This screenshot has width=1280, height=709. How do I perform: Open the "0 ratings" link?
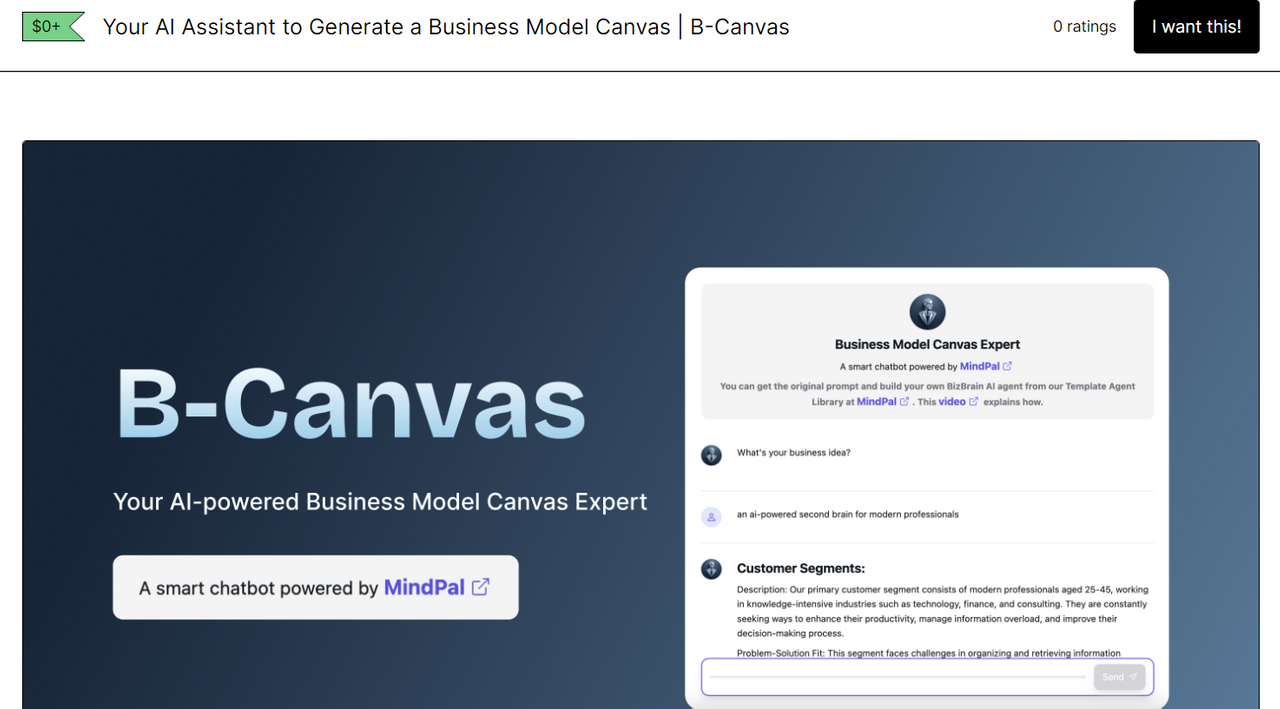click(x=1084, y=27)
